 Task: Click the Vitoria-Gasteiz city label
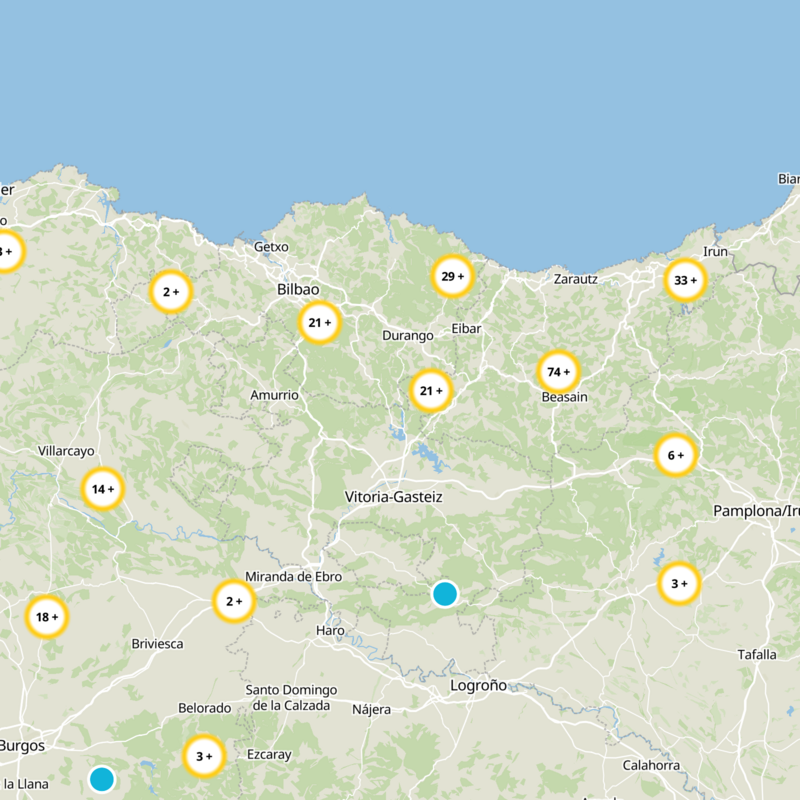(x=393, y=497)
